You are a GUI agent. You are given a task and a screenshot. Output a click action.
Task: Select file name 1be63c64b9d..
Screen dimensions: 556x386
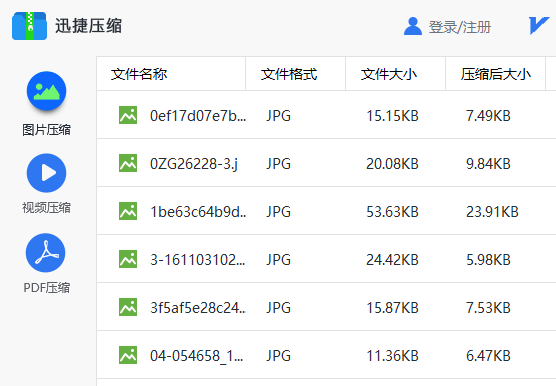[x=198, y=212]
